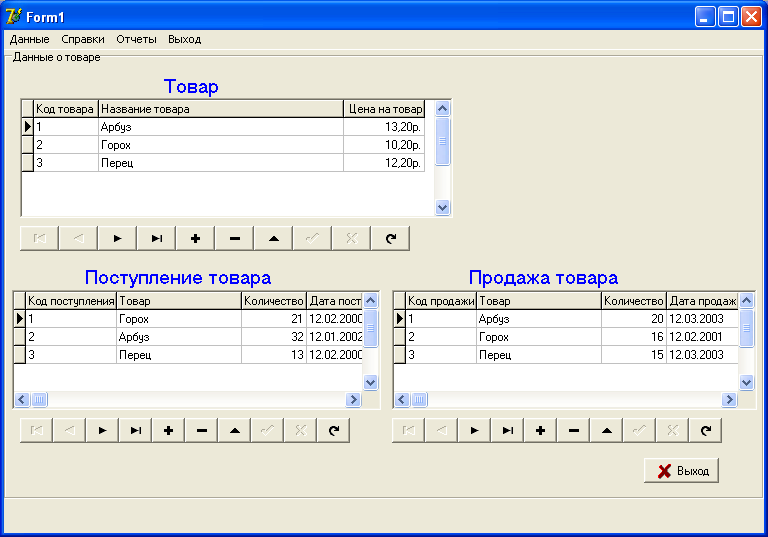Open the Данные menu

point(29,39)
